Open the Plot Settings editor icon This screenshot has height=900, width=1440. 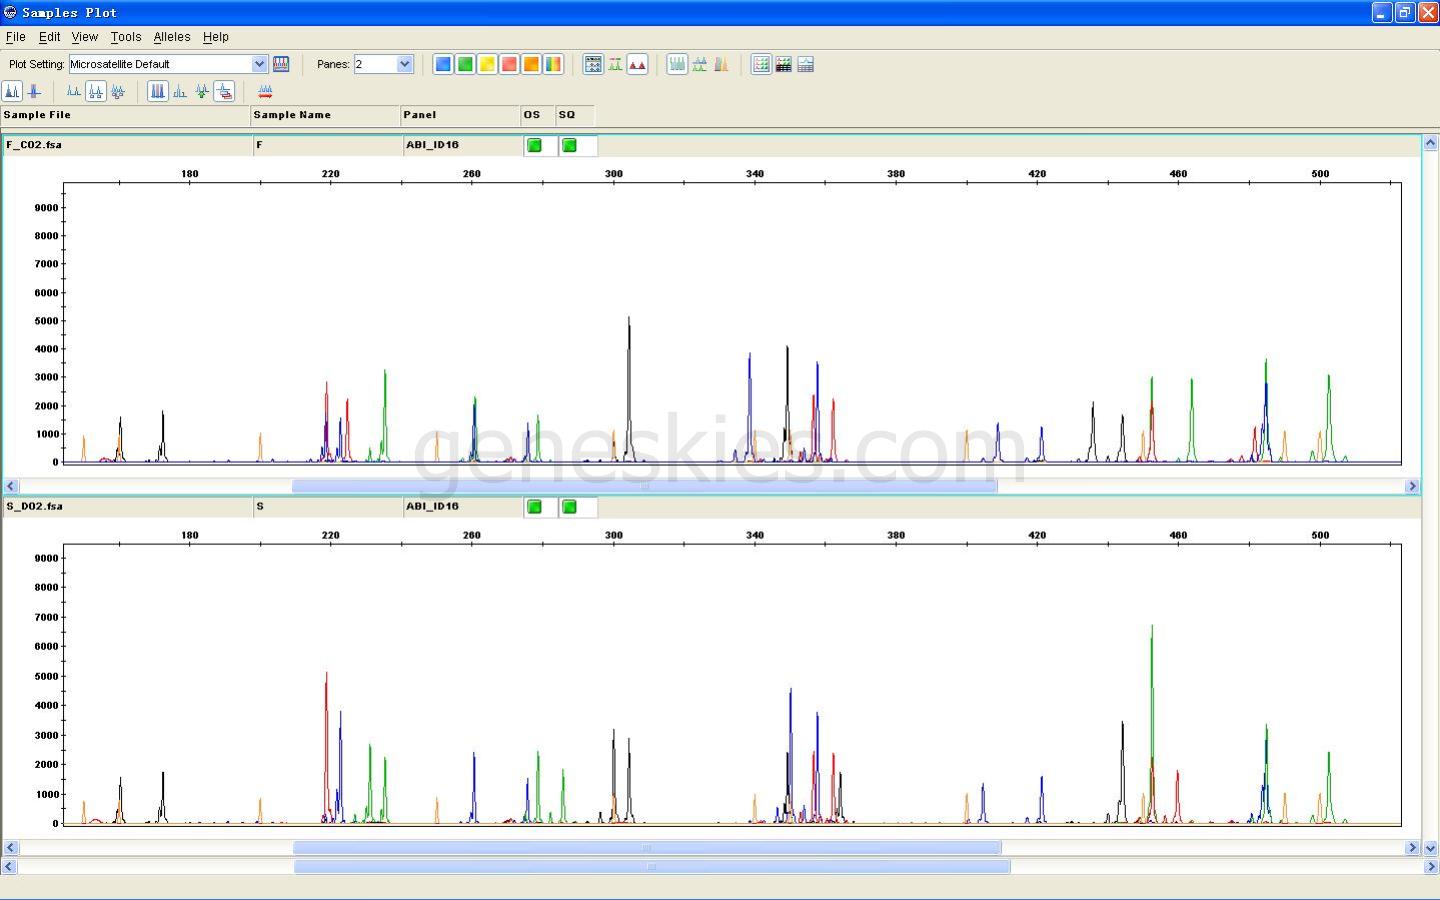tap(281, 64)
